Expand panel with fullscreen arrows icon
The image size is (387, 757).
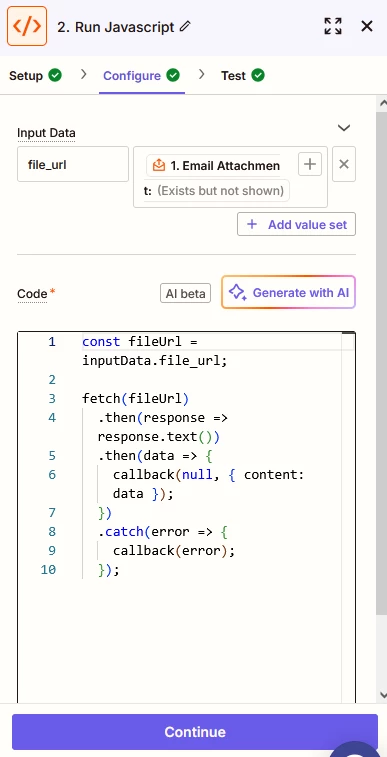click(333, 26)
